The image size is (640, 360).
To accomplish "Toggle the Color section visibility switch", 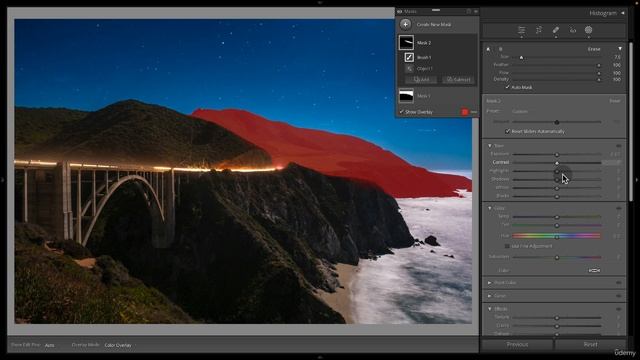I will click(x=619, y=208).
